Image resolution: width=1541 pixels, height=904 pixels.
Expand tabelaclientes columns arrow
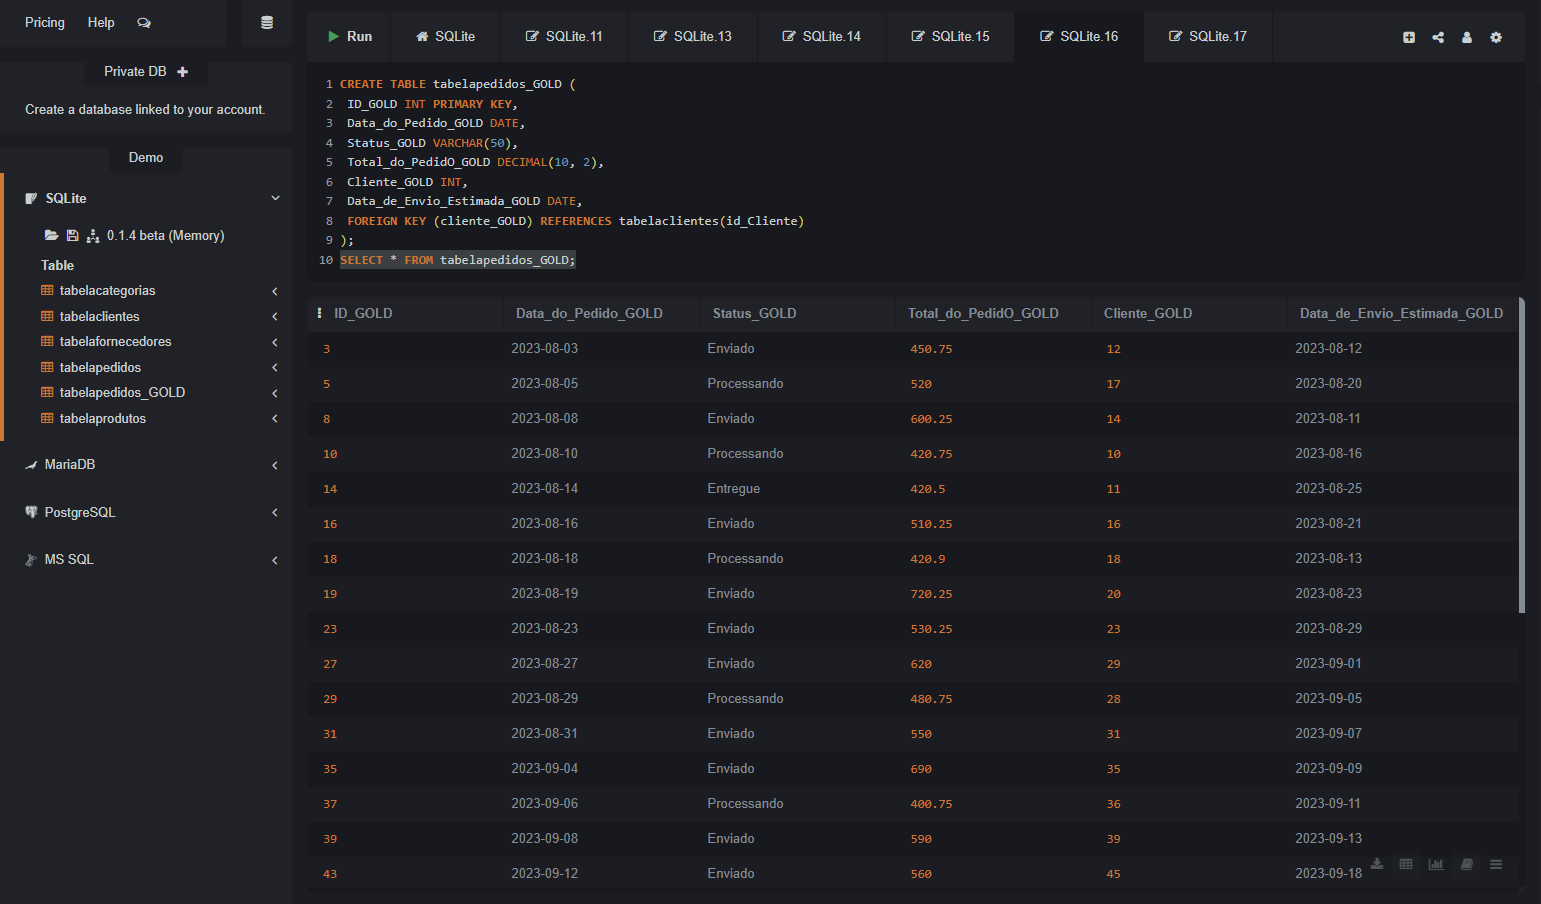coord(275,317)
